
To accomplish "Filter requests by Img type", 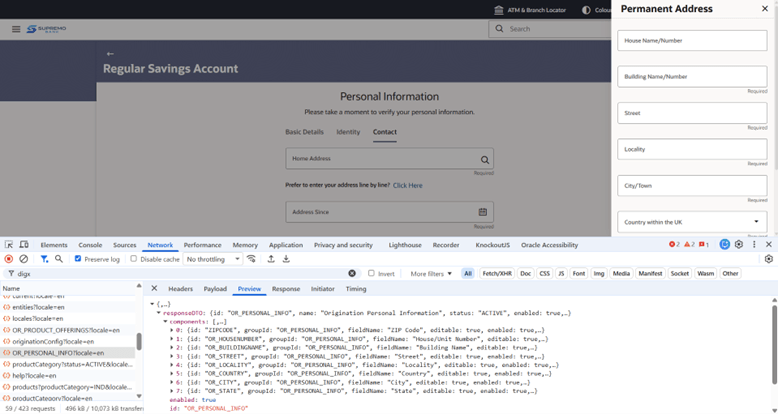I will pyautogui.click(x=599, y=274).
